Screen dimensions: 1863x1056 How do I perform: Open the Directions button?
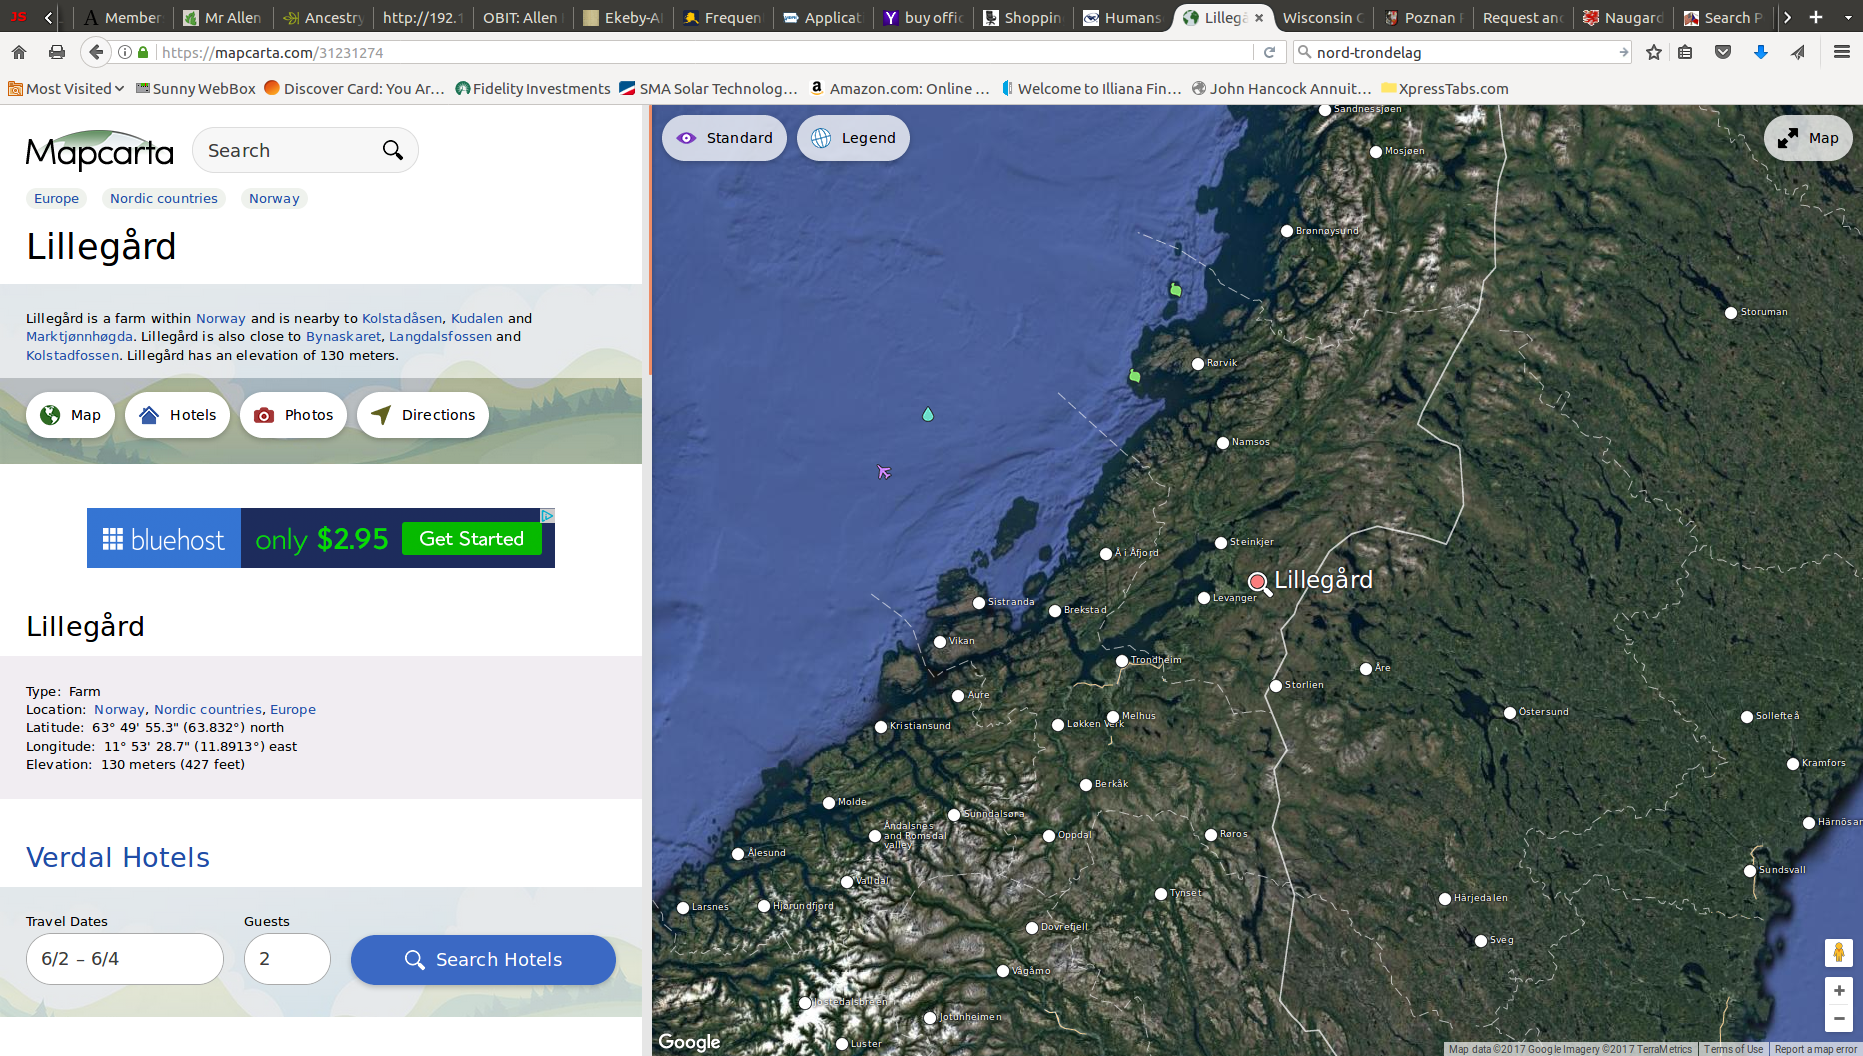point(422,415)
